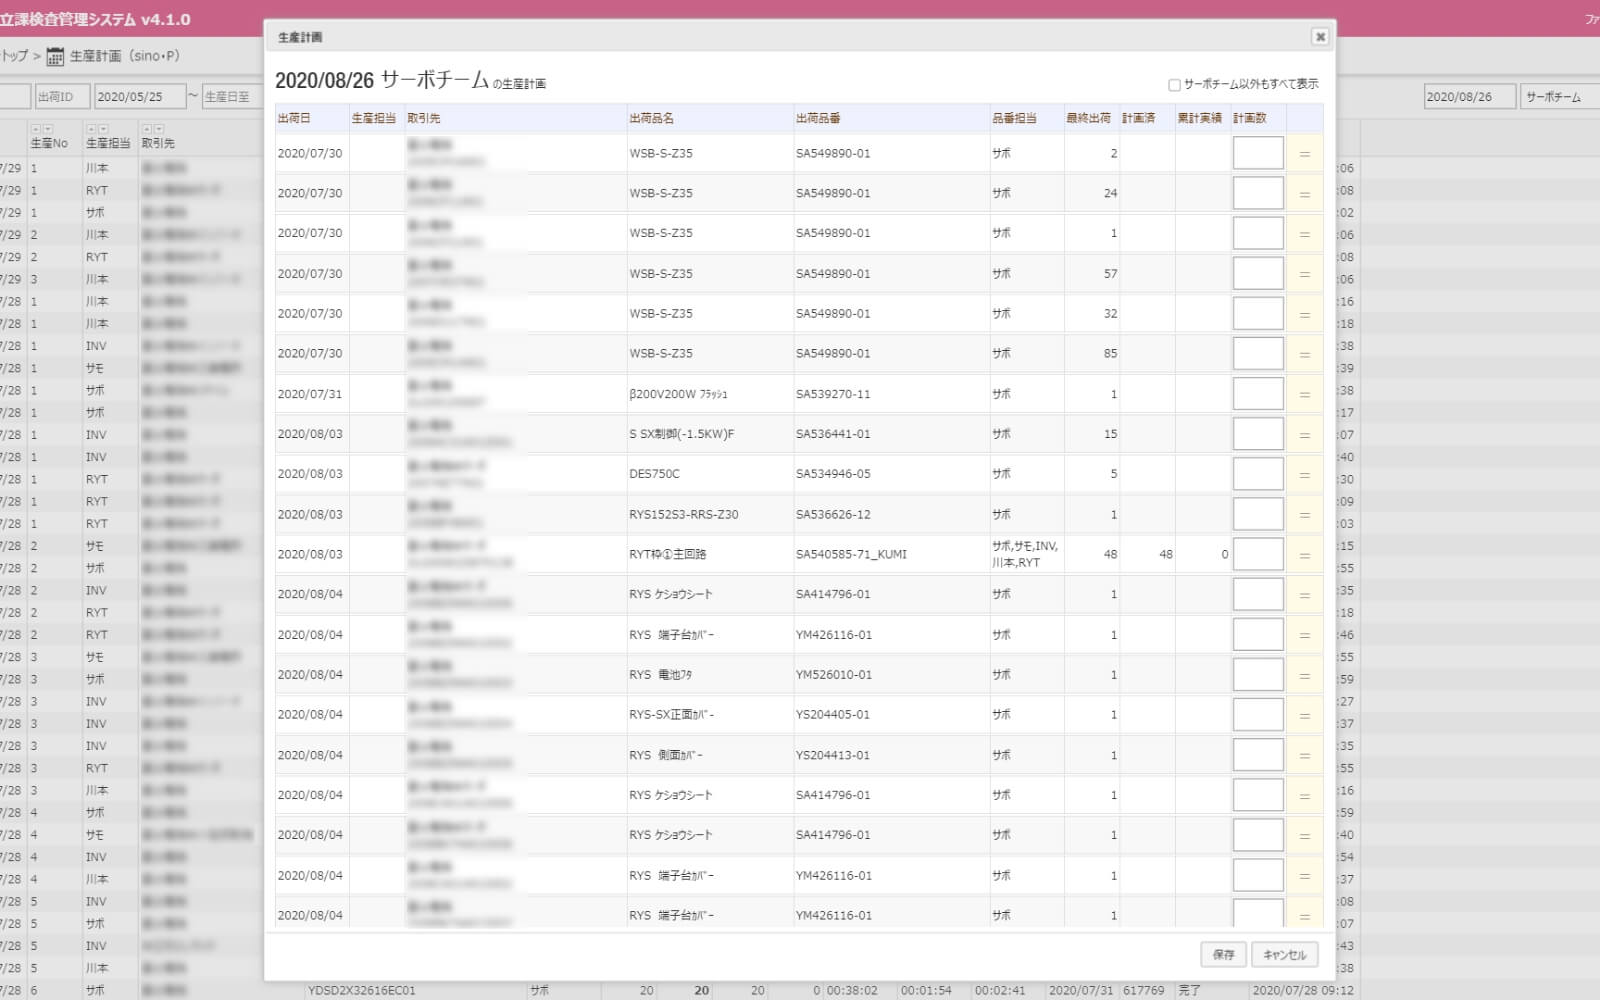1600x1000 pixels.
Task: Click the drag handle of the DES750C row
Action: pyautogui.click(x=1304, y=475)
